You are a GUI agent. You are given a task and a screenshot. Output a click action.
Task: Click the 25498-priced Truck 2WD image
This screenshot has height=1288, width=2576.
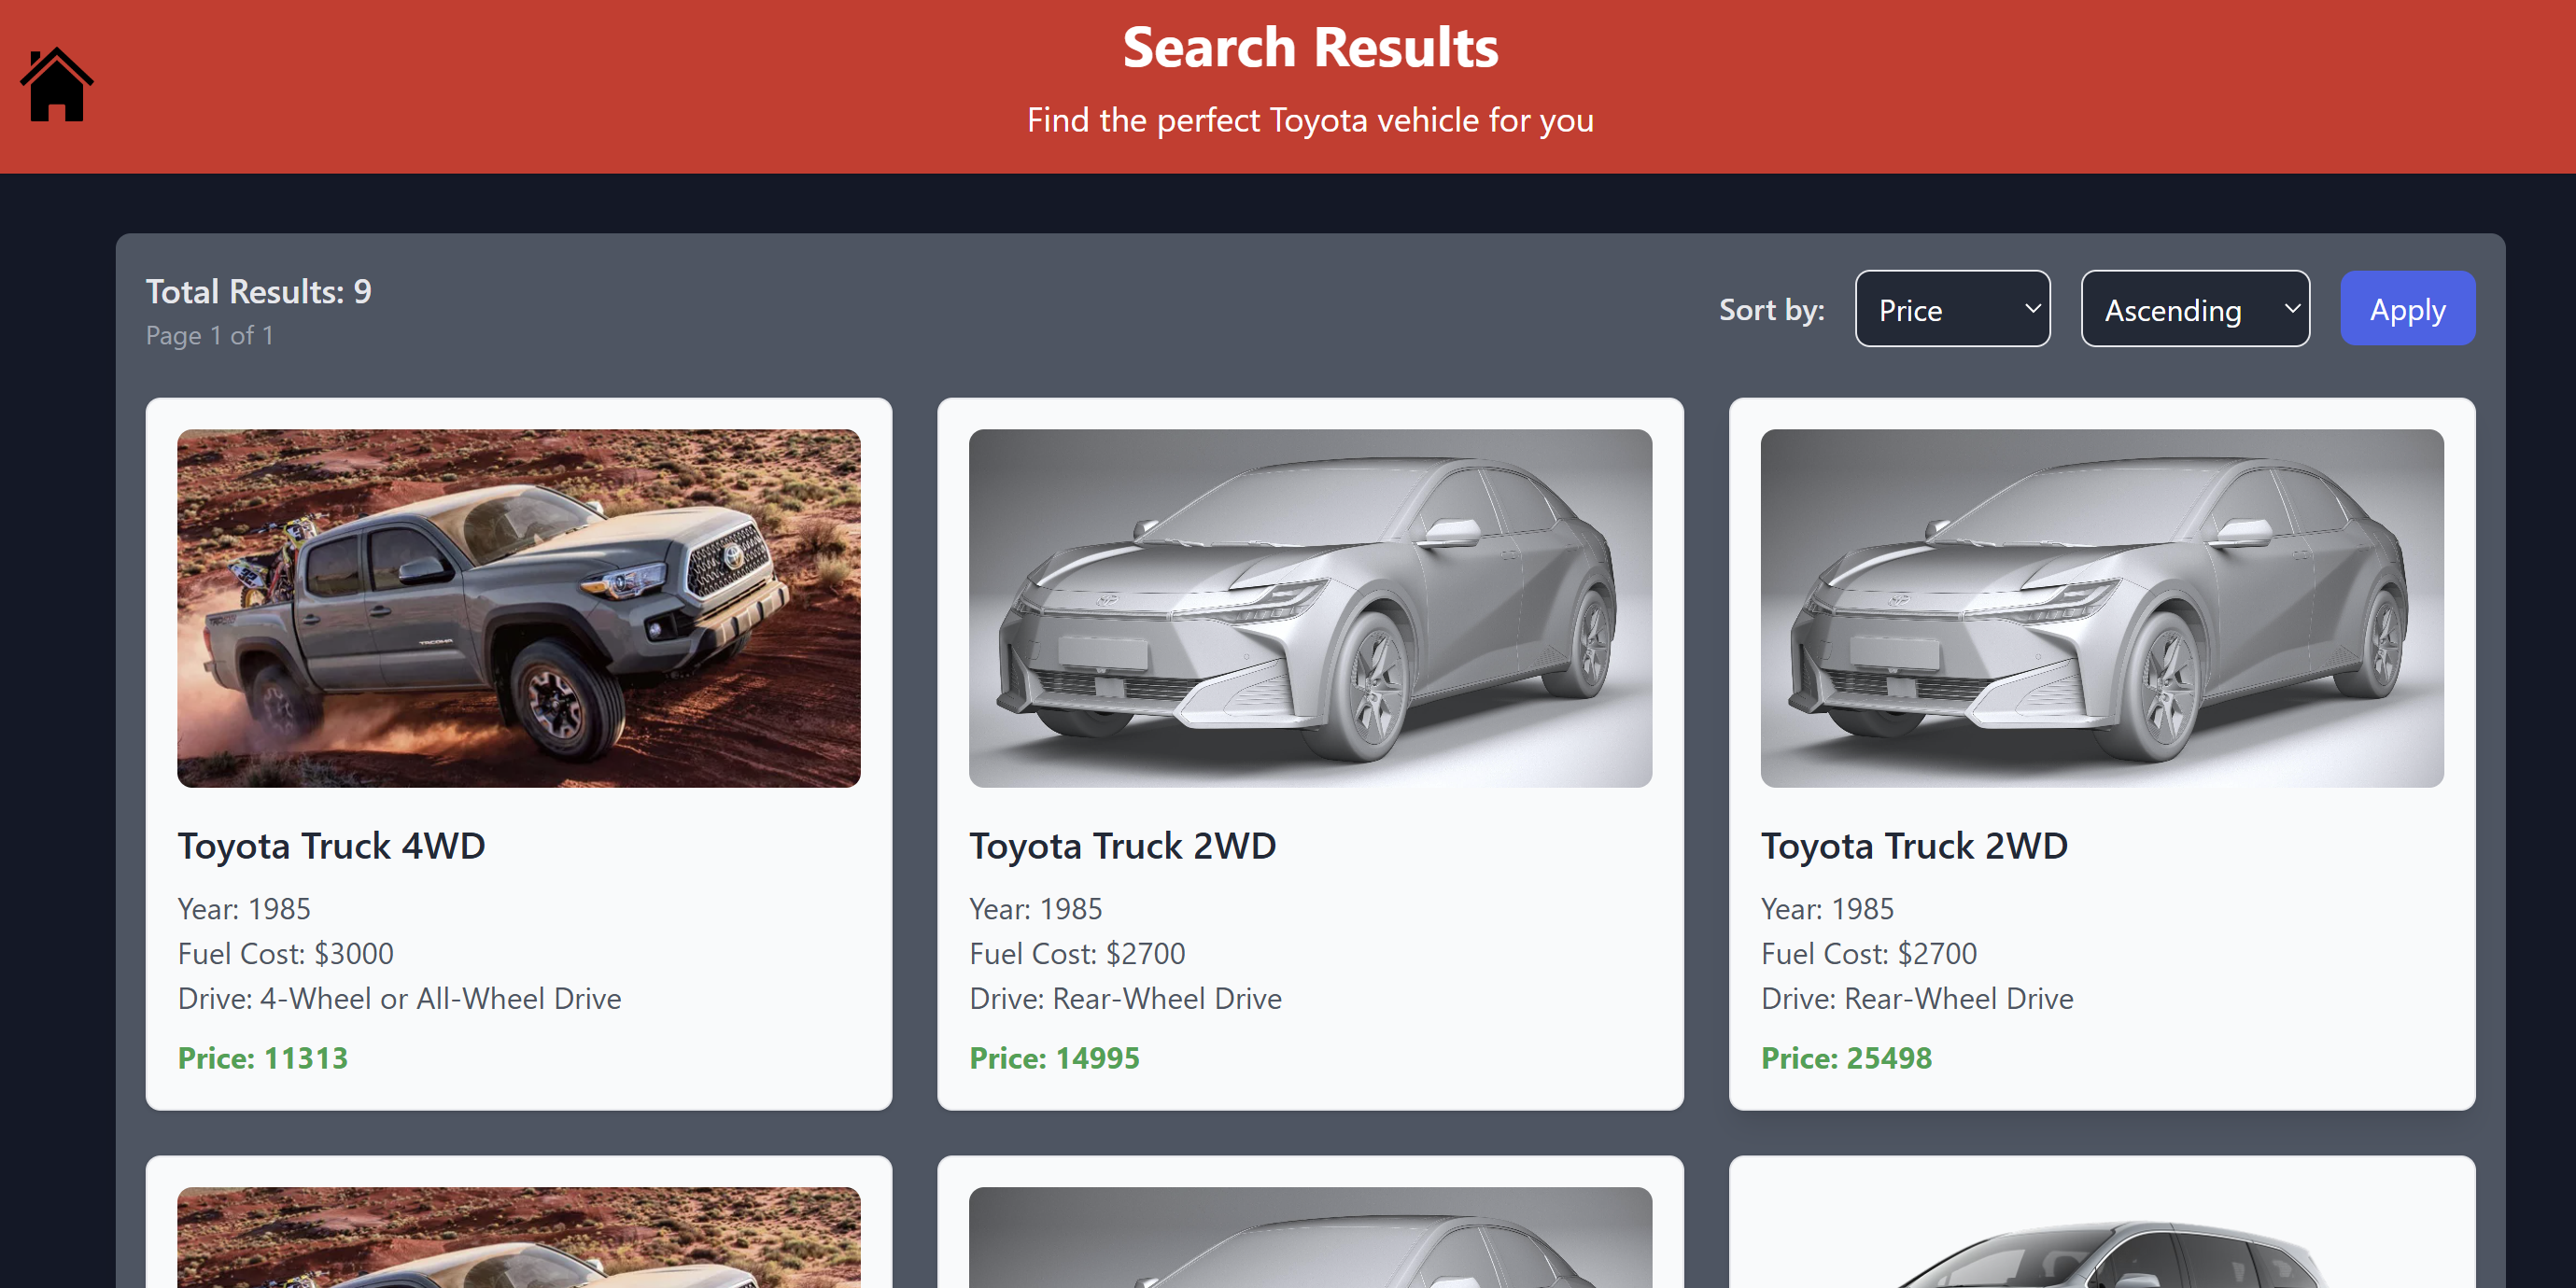pos(2101,608)
